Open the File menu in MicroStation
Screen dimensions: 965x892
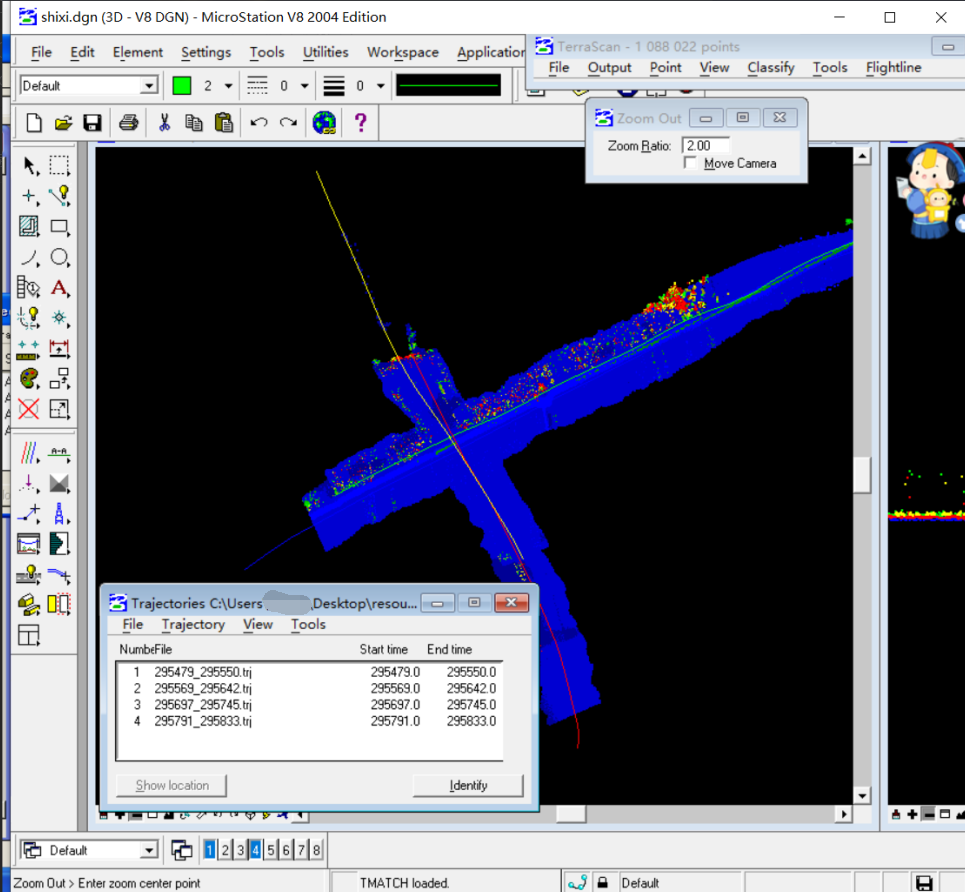[41, 52]
